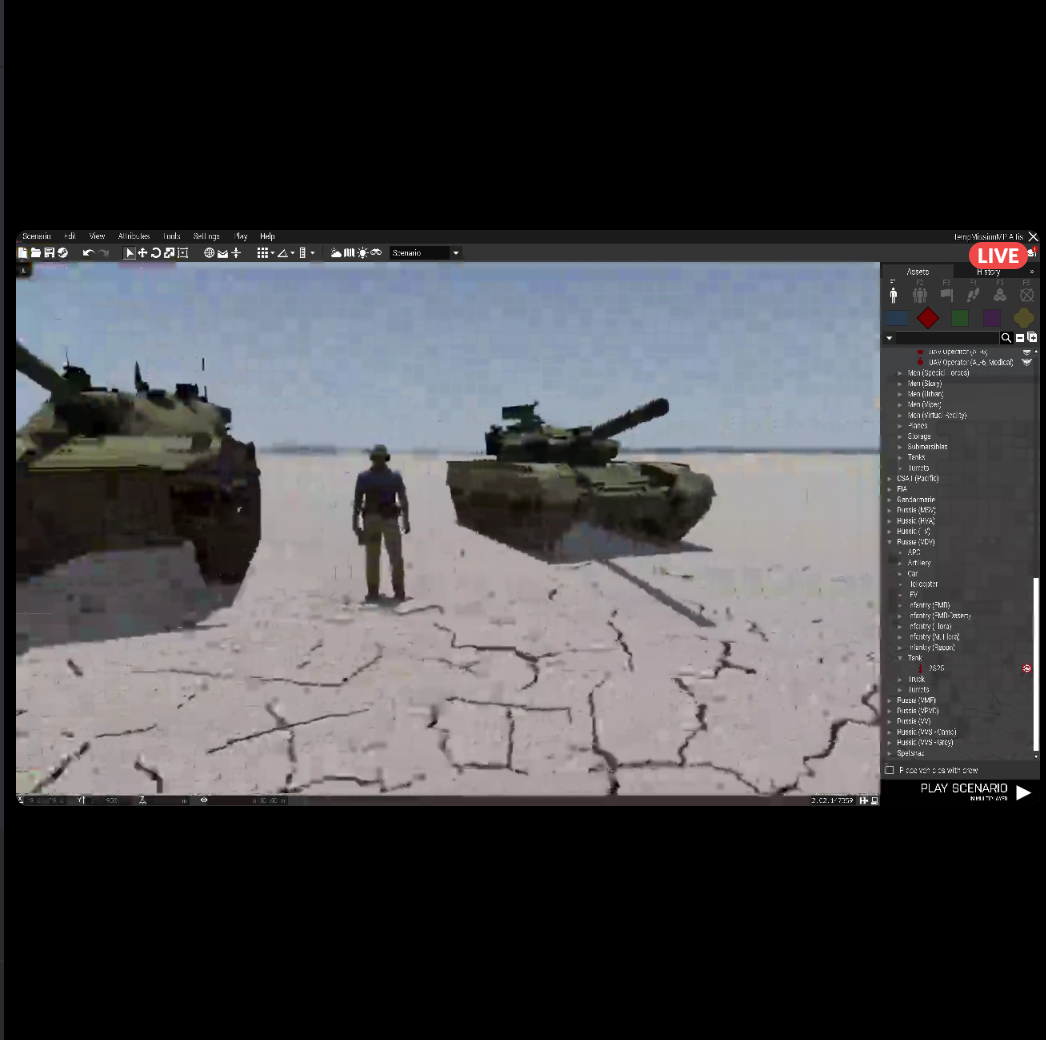Open Steam Workshop publish icon

62,253
